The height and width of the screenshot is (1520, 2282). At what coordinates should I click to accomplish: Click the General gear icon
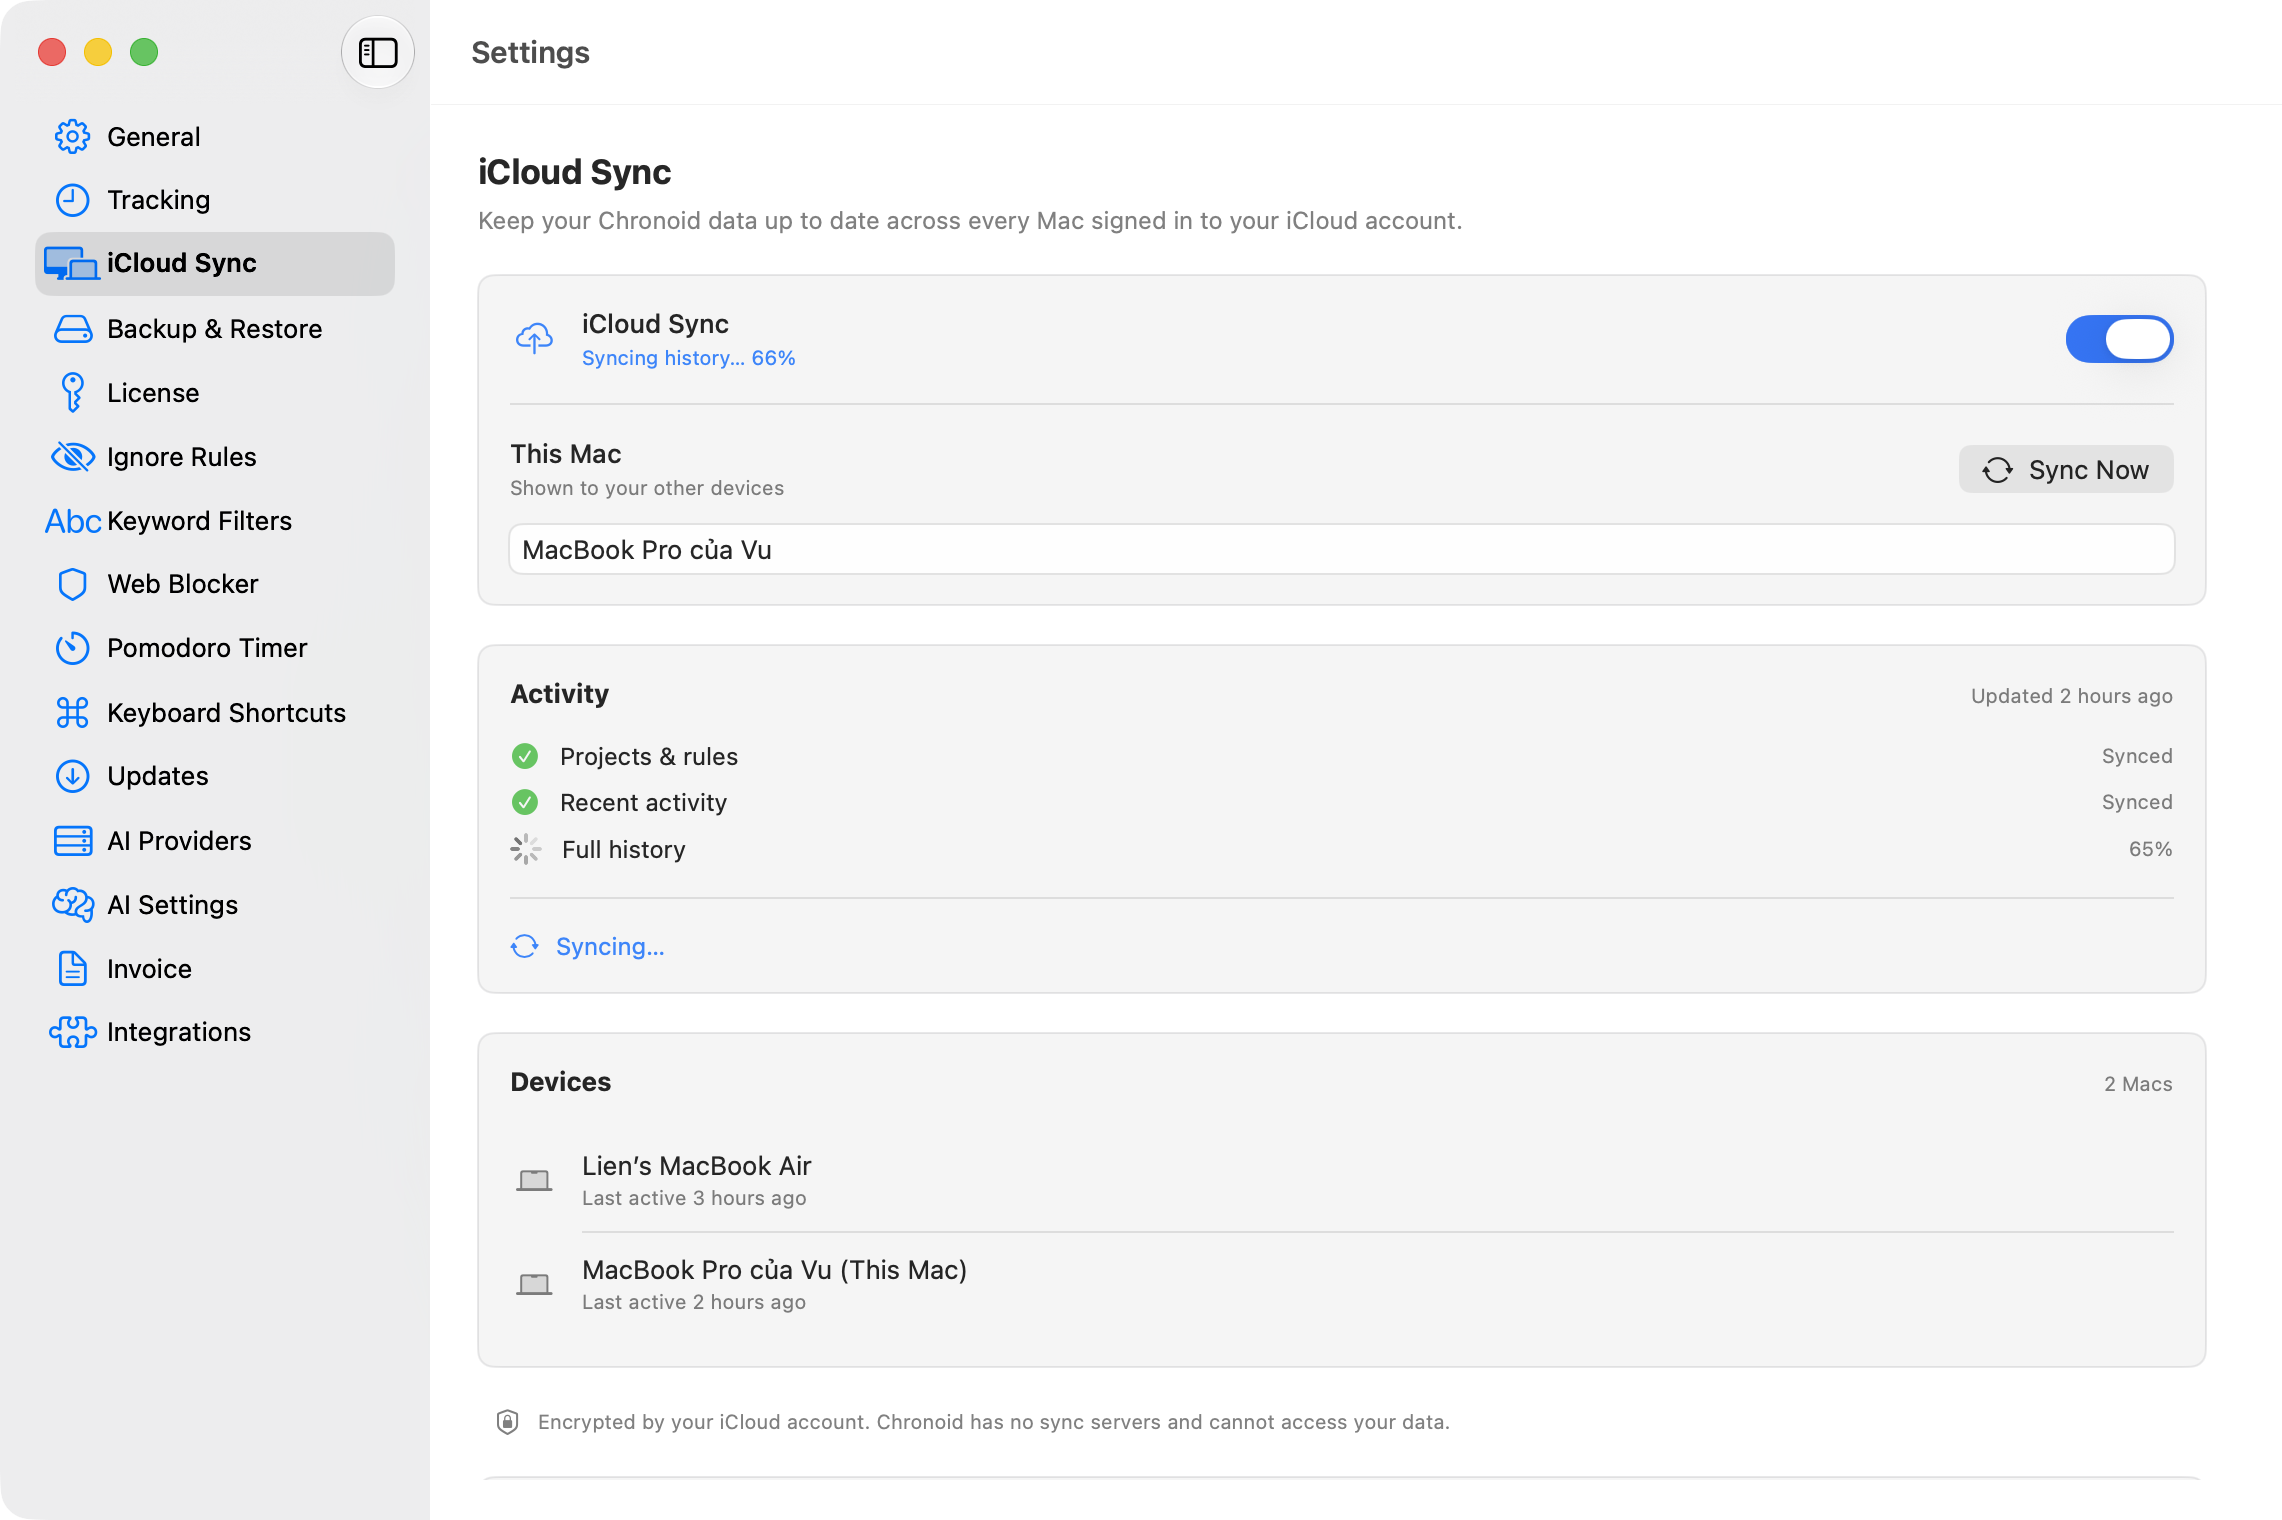pyautogui.click(x=72, y=137)
